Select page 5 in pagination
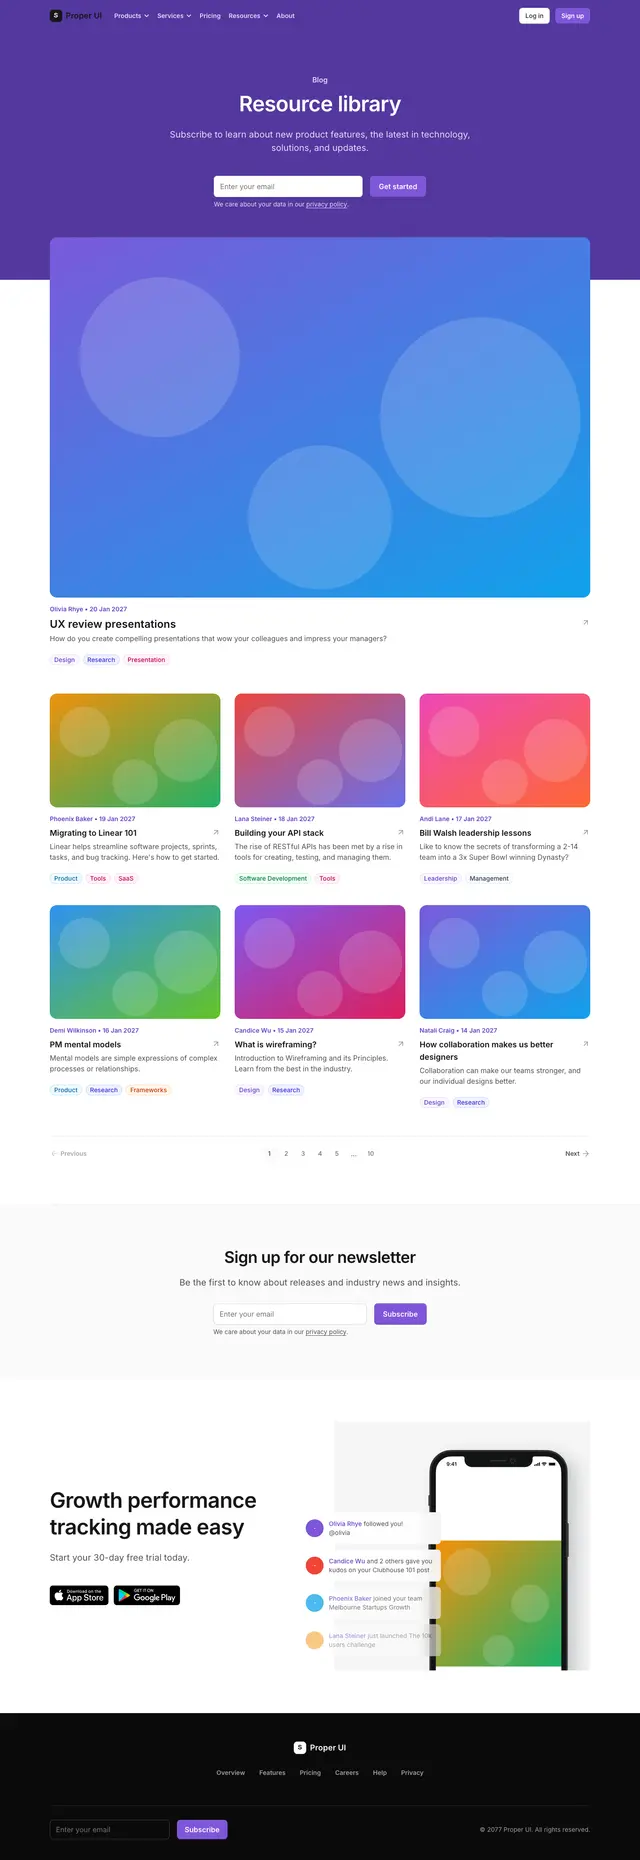 [337, 1154]
